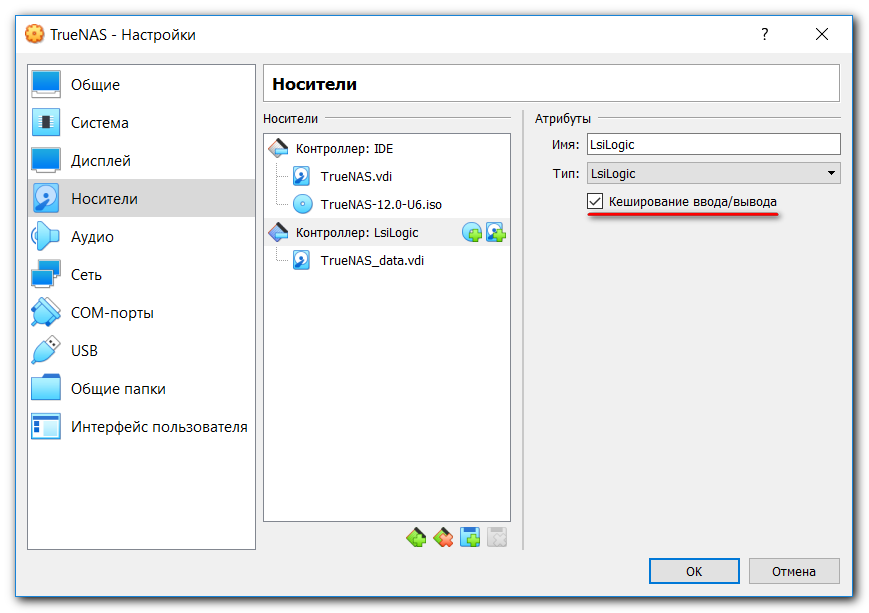Open the Тип controller type dropdown
Screen dimensions: 869x613
[x=713, y=173]
